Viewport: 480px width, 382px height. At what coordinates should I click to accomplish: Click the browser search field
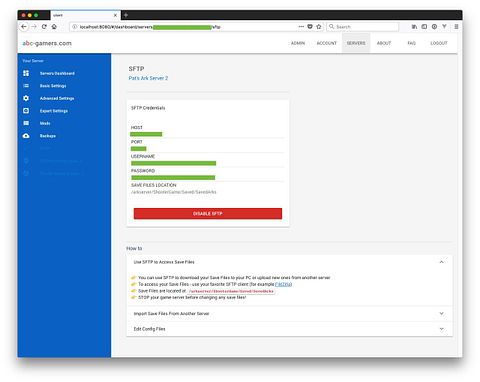click(363, 27)
